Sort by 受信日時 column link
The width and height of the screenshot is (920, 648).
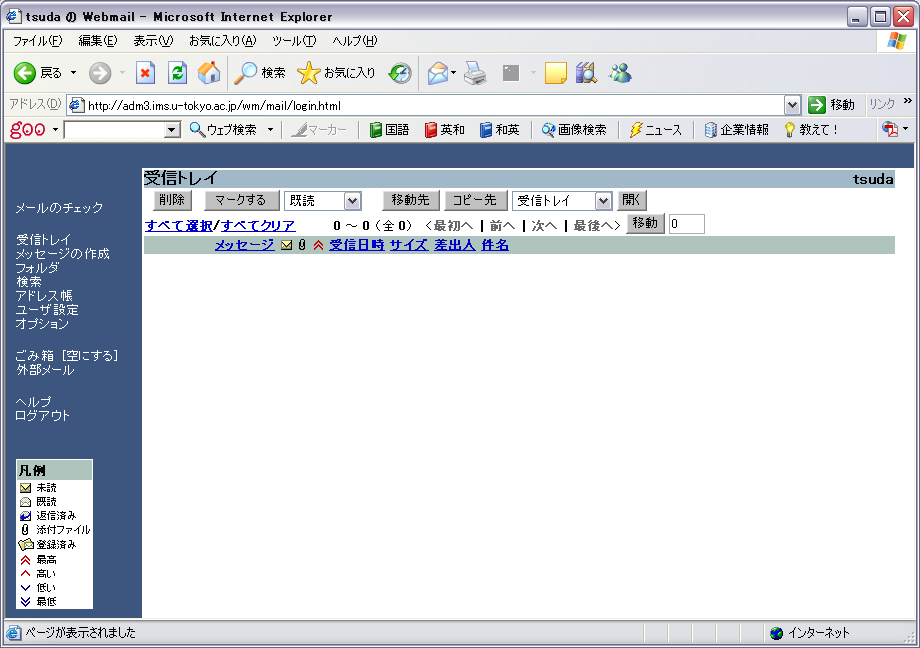click(x=357, y=245)
